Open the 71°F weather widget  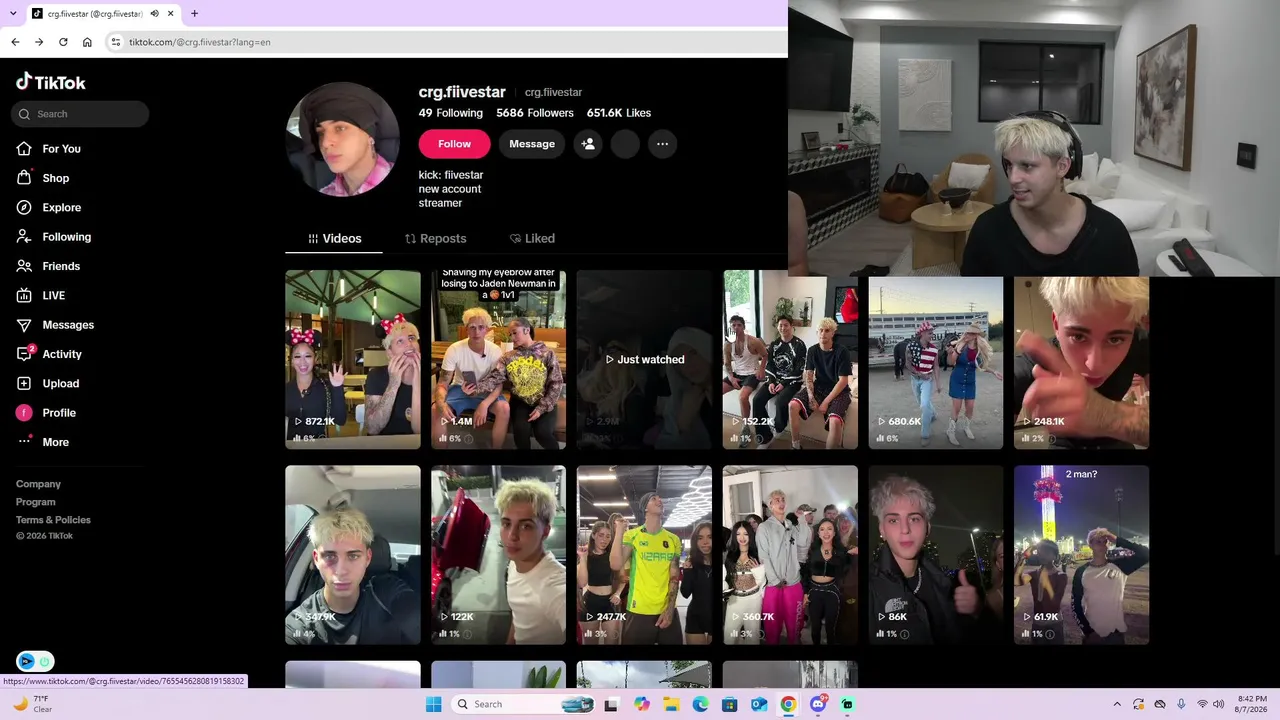coord(32,704)
